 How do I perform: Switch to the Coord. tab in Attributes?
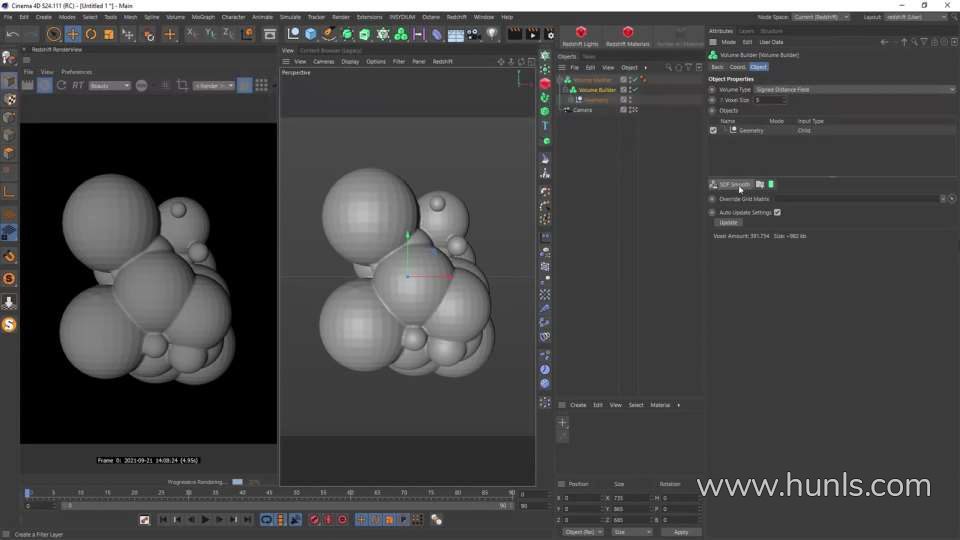pyautogui.click(x=737, y=67)
